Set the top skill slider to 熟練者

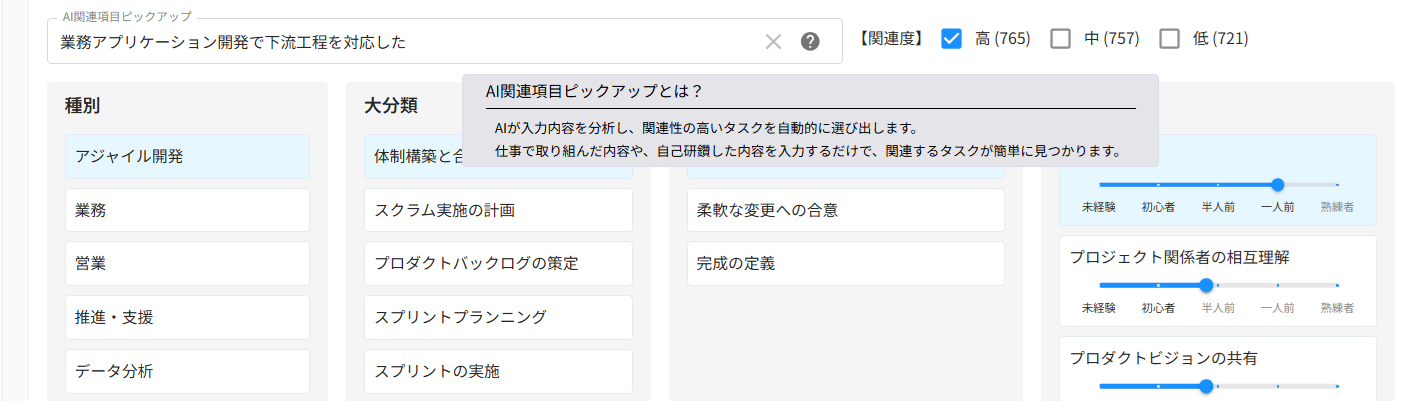(1337, 185)
